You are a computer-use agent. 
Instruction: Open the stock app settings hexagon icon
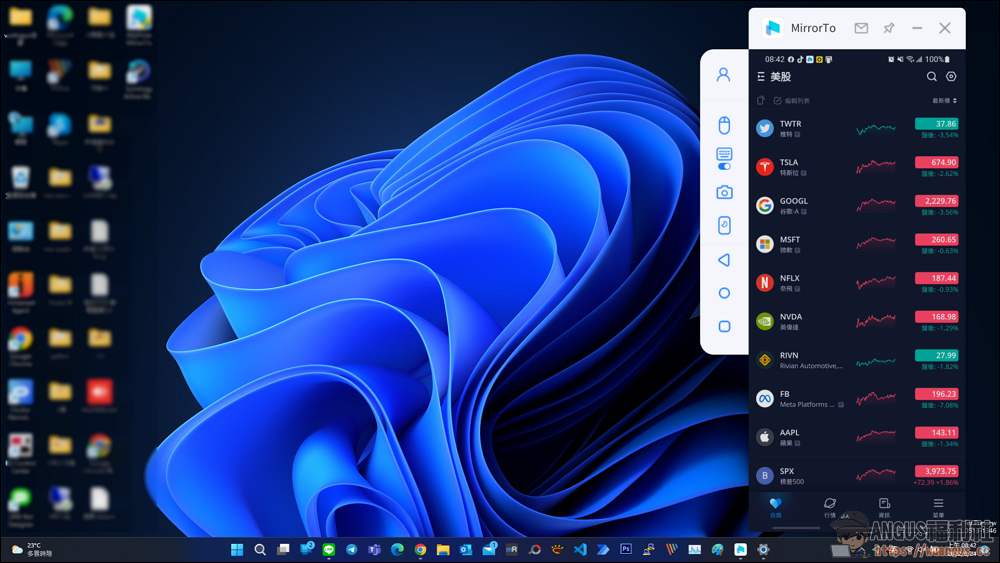click(951, 77)
